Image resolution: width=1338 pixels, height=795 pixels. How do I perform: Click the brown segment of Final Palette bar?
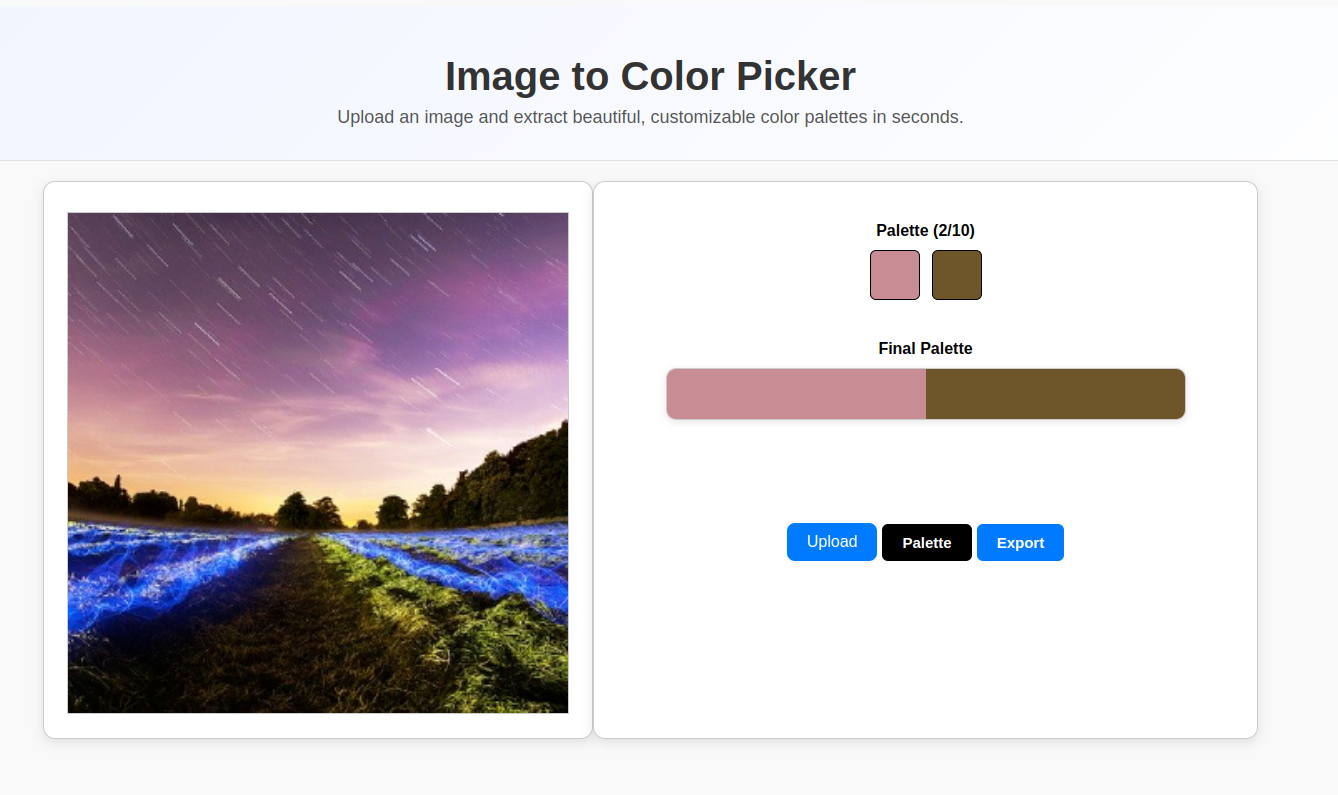click(x=1055, y=394)
